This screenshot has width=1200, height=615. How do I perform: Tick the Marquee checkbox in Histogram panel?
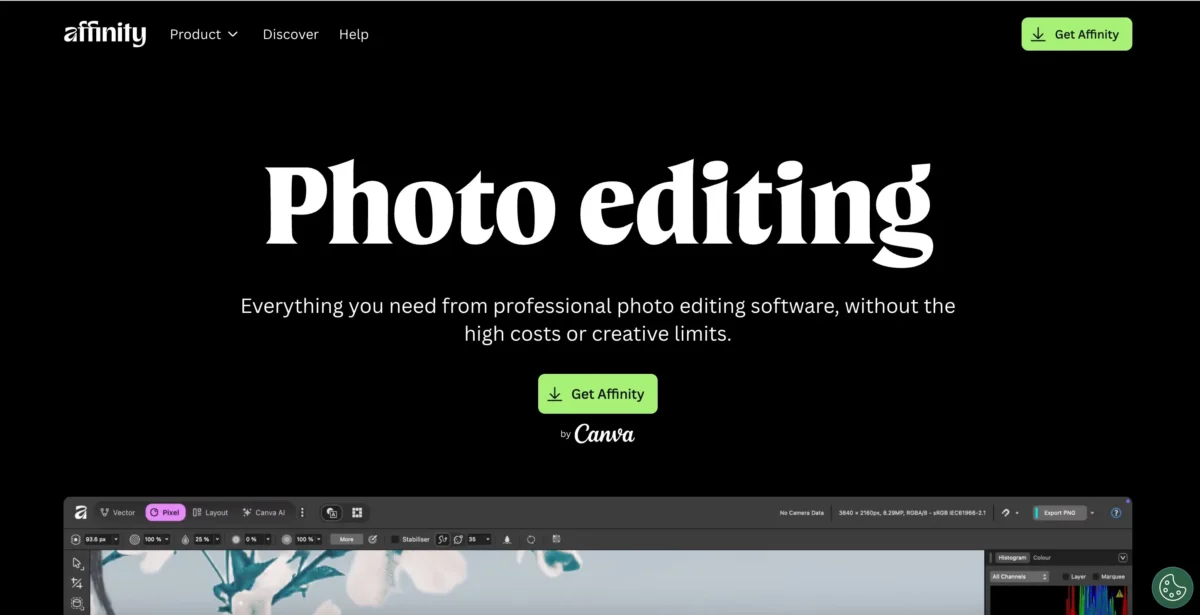(x=1097, y=577)
